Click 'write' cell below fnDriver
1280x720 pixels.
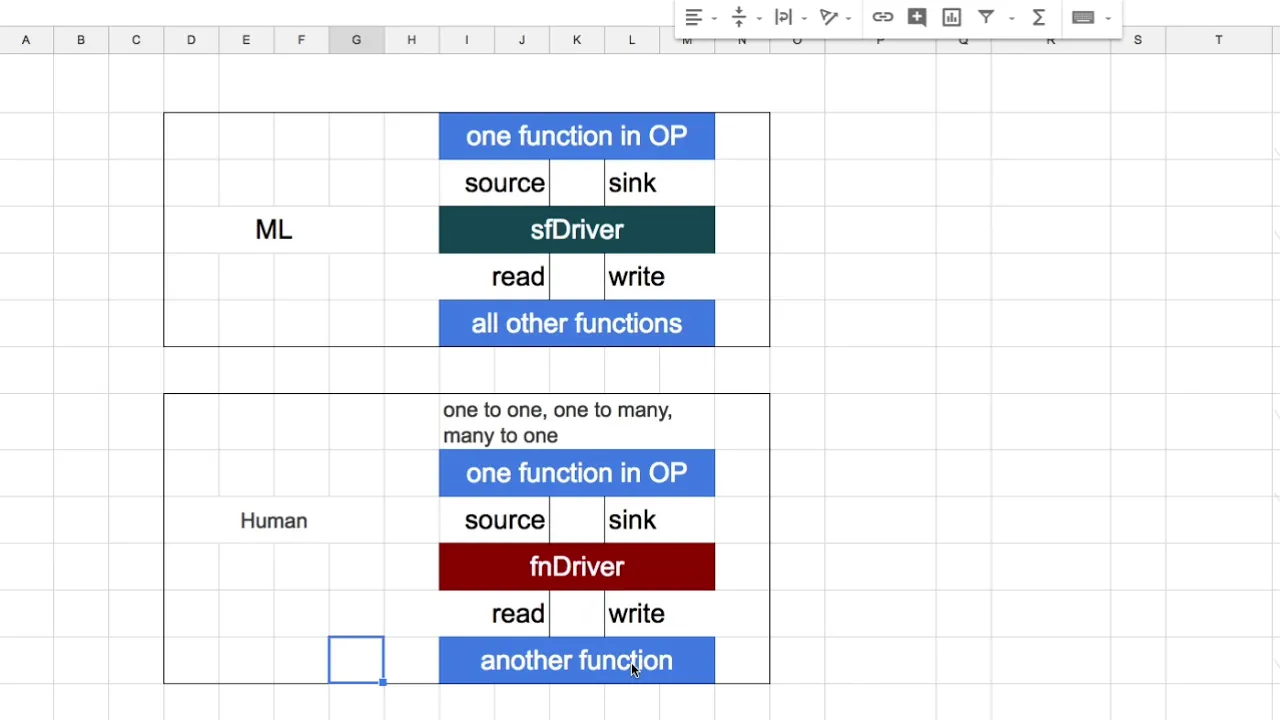659,614
